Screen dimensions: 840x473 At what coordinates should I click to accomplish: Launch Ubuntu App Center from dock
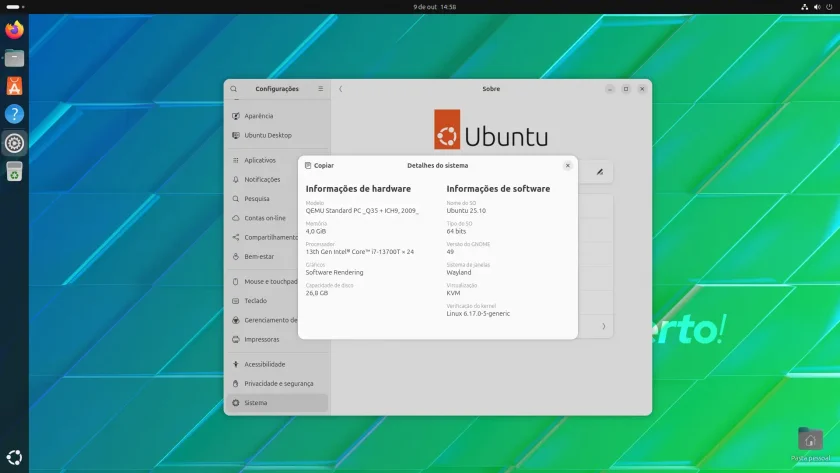(x=14, y=86)
